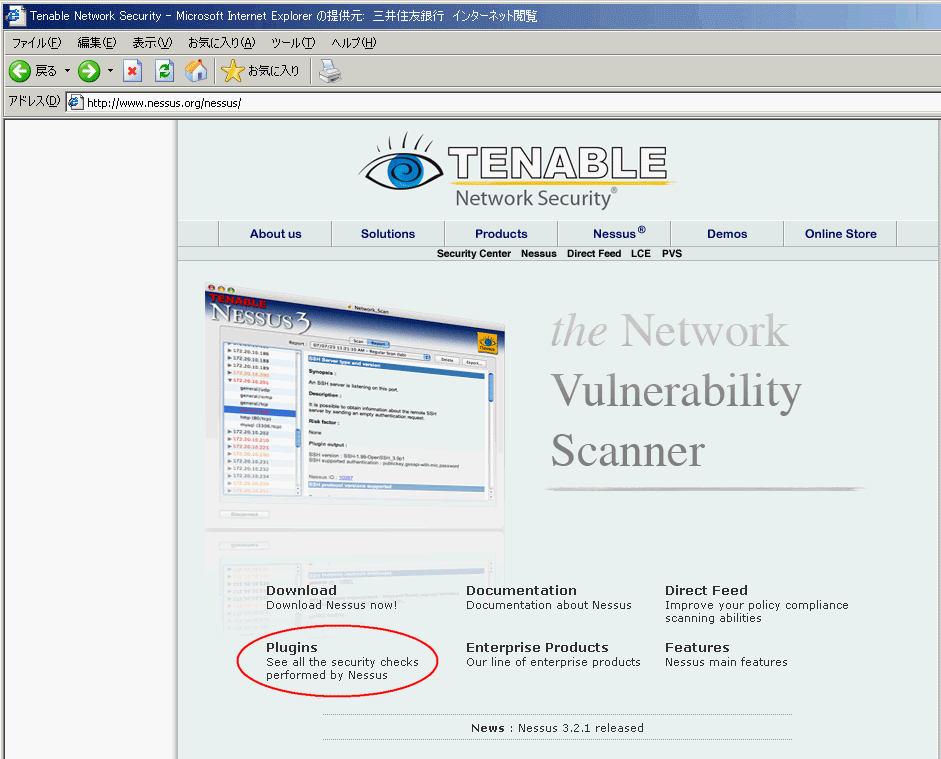Print the page using the printer icon
This screenshot has width=941, height=759.
point(329,71)
